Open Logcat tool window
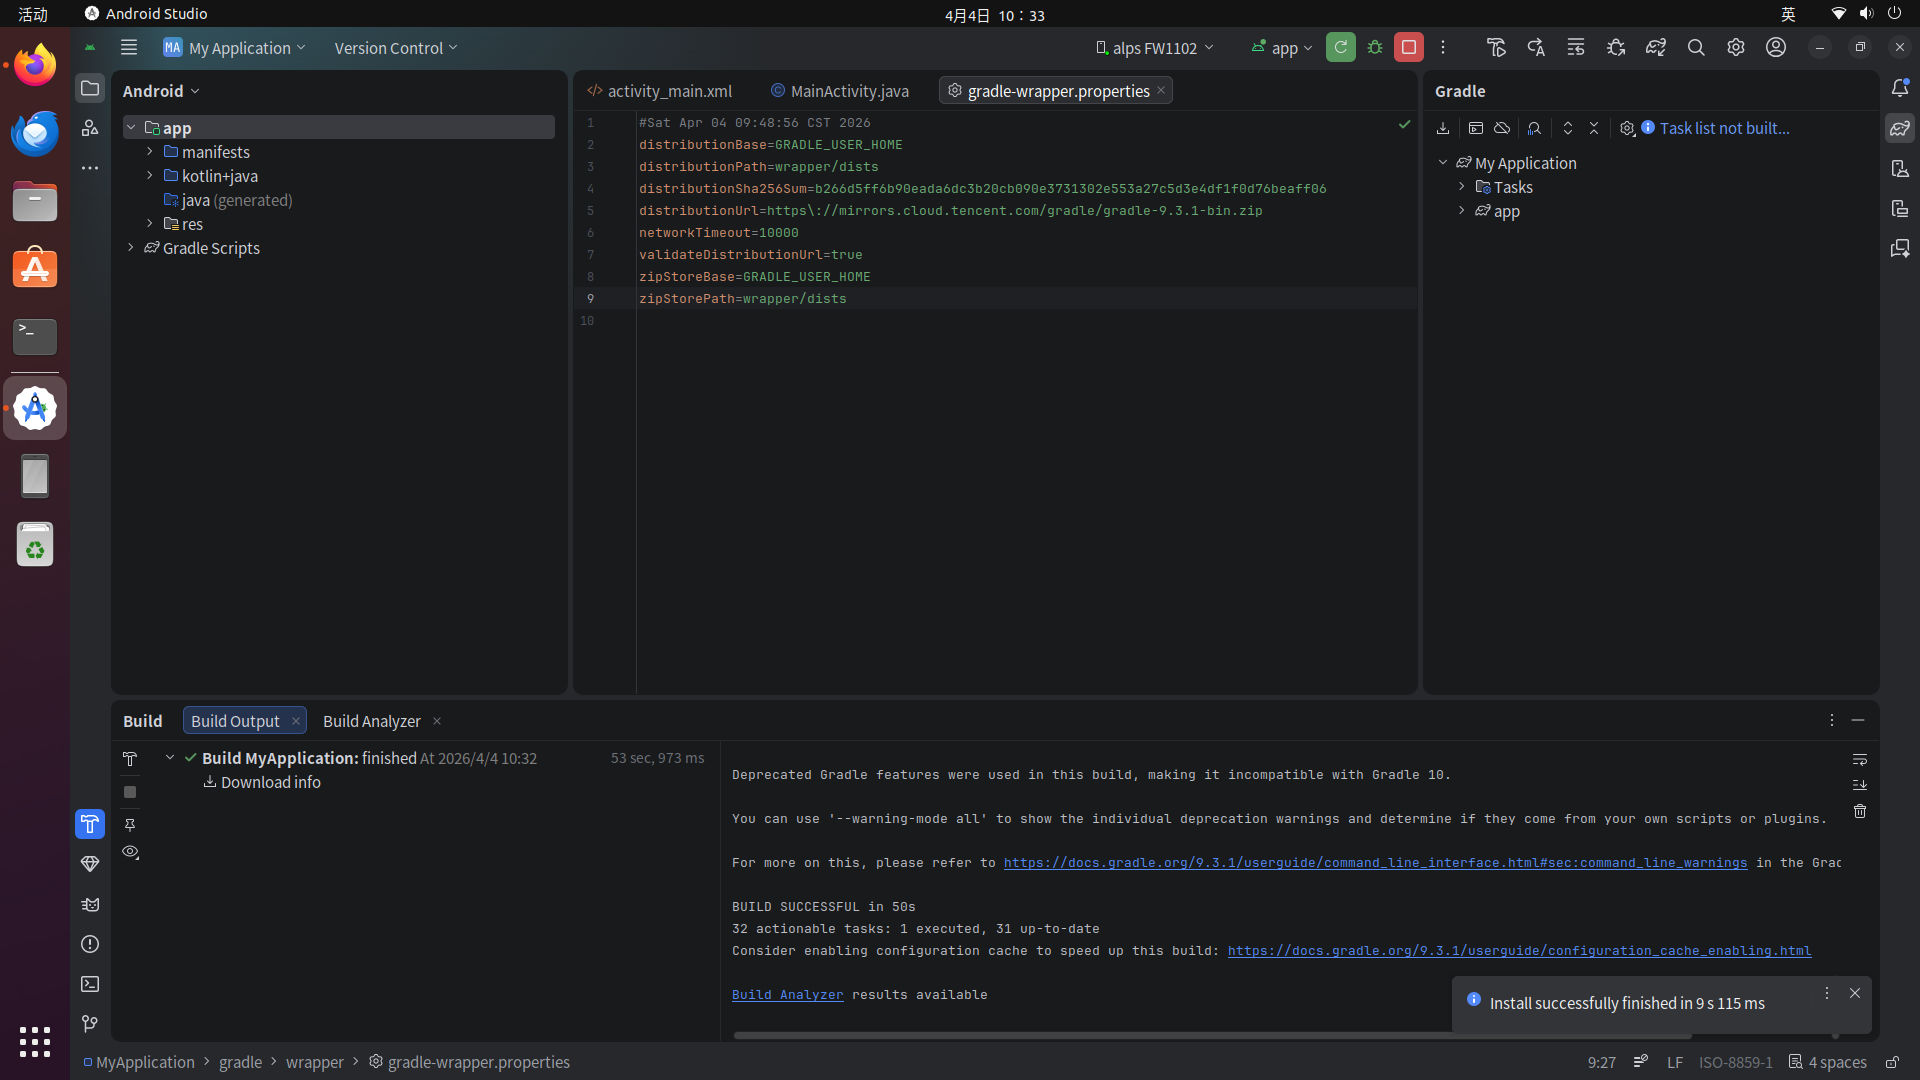Screen dimensions: 1920x1080 90,904
